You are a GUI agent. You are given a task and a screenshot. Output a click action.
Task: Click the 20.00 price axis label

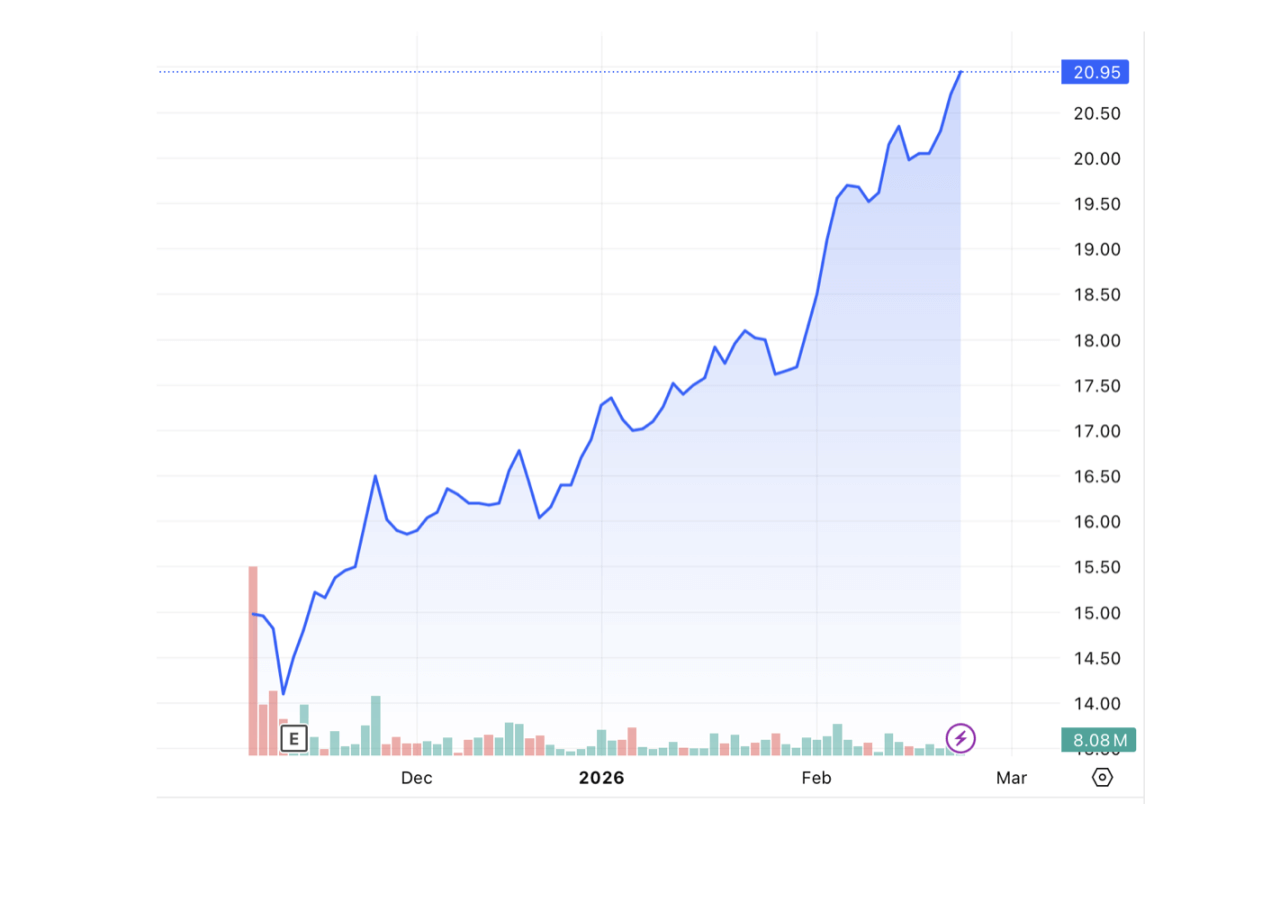tap(1097, 158)
